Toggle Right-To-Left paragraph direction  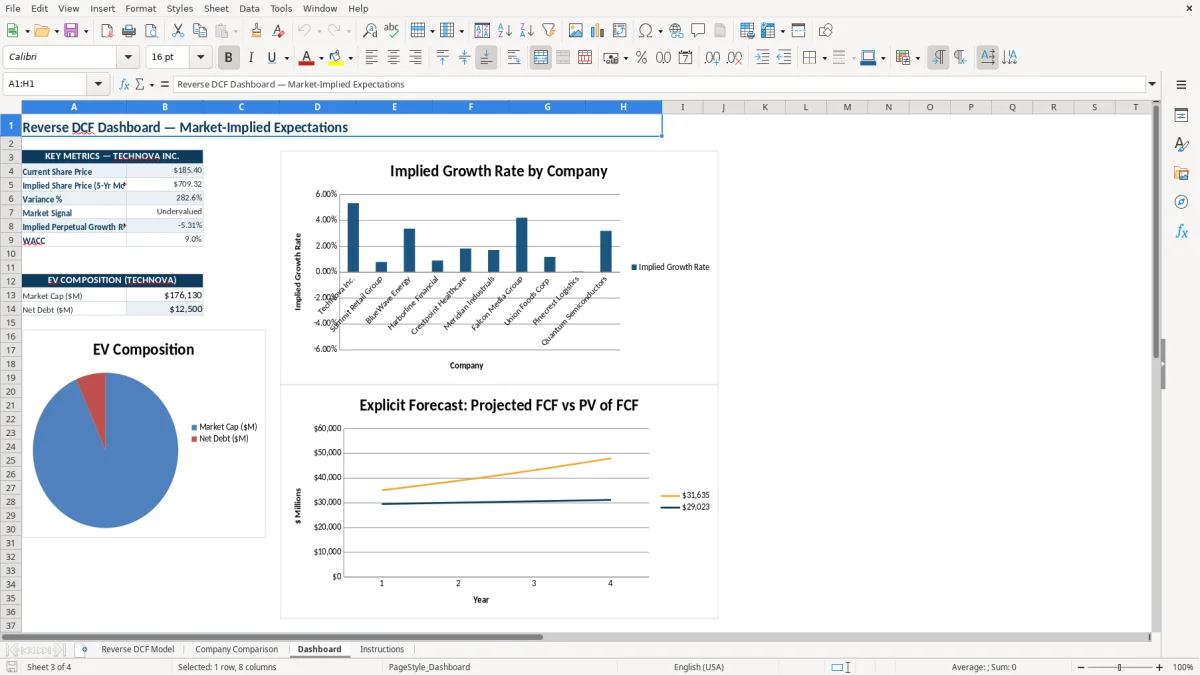click(960, 58)
